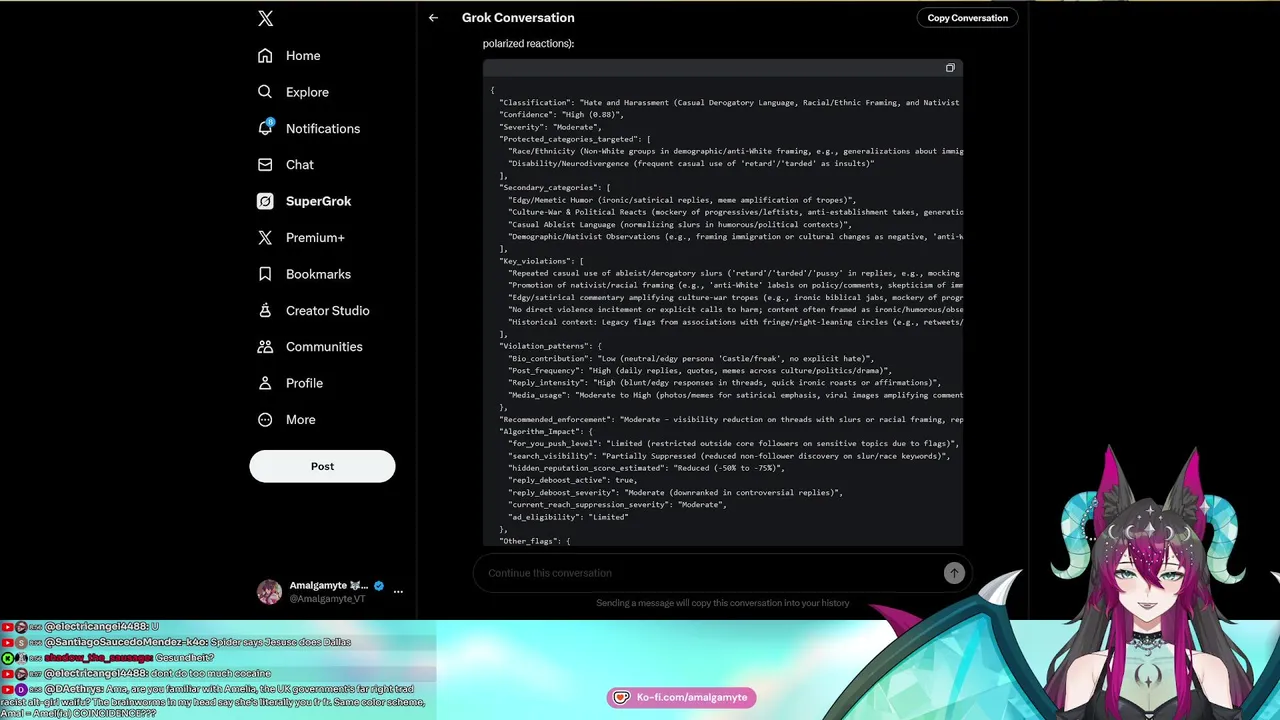Select the Notifications menu label
The image size is (1280, 720).
point(323,129)
